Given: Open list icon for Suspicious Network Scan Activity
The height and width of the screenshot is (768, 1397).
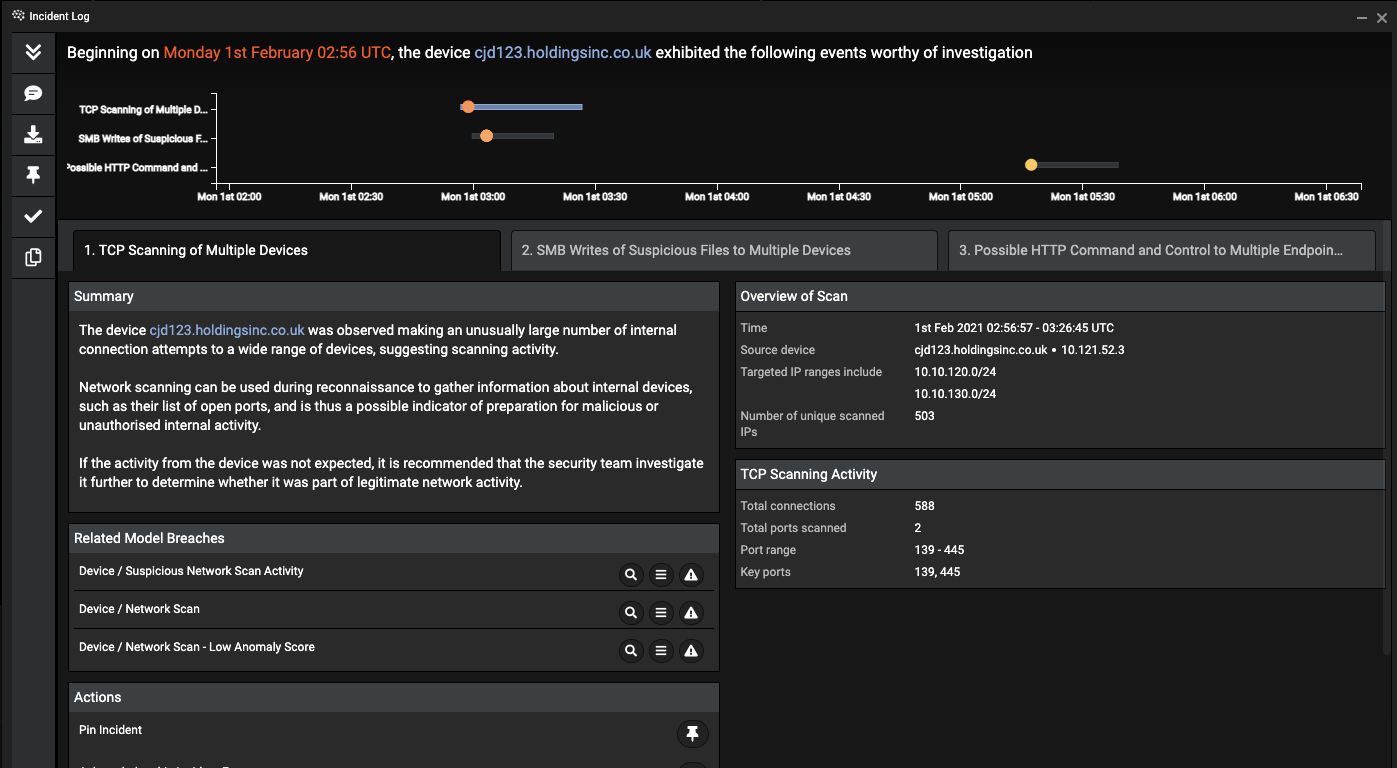Looking at the screenshot, I should click(661, 575).
